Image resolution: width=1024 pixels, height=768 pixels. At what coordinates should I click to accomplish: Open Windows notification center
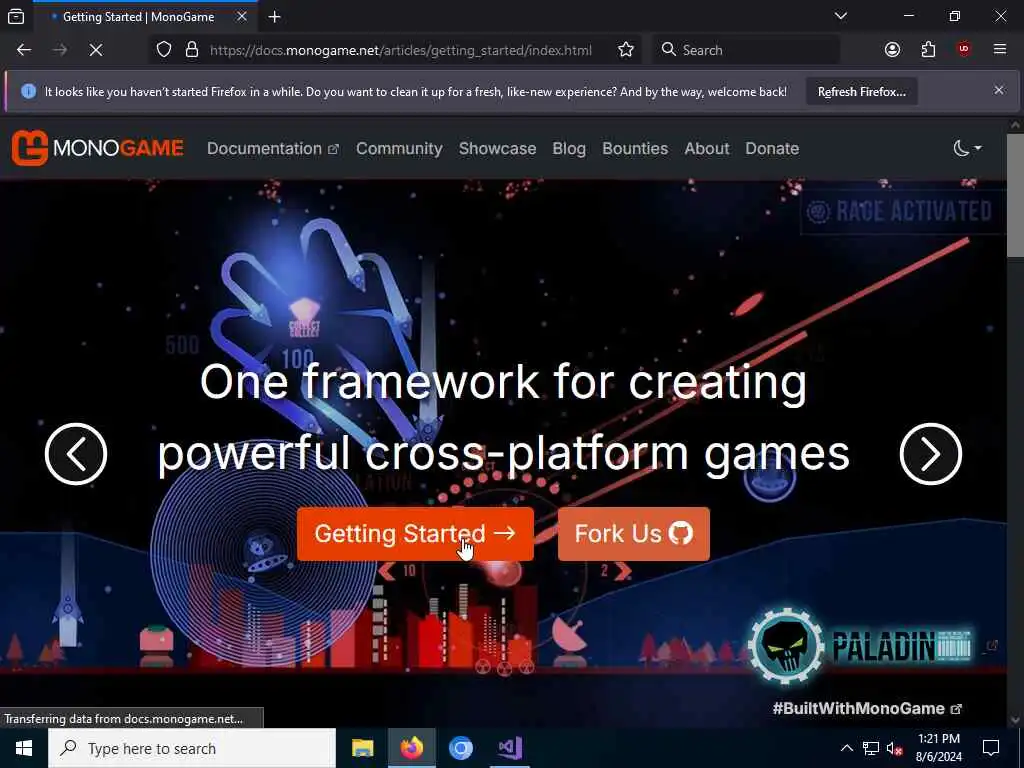pos(991,748)
